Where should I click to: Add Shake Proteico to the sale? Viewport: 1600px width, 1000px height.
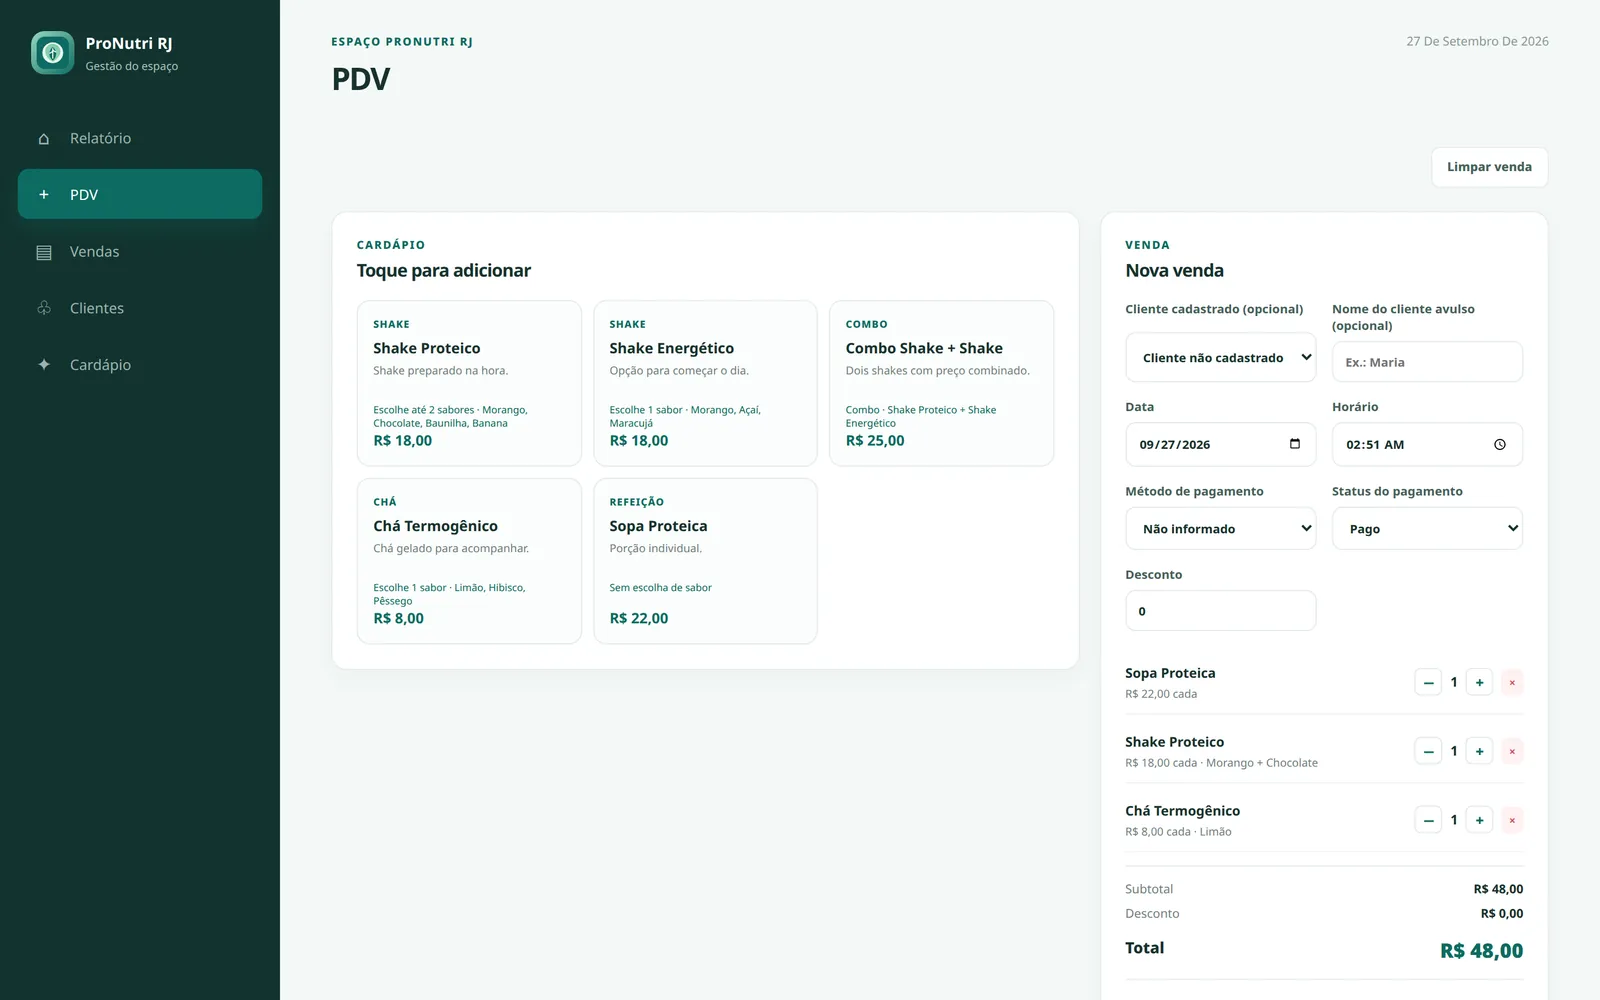click(469, 383)
